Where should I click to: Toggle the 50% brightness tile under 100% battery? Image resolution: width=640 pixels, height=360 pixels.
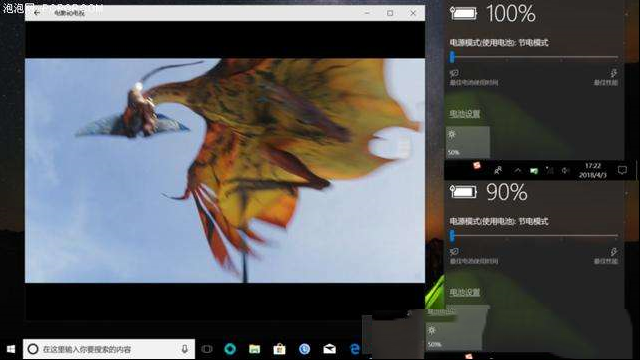[468, 142]
